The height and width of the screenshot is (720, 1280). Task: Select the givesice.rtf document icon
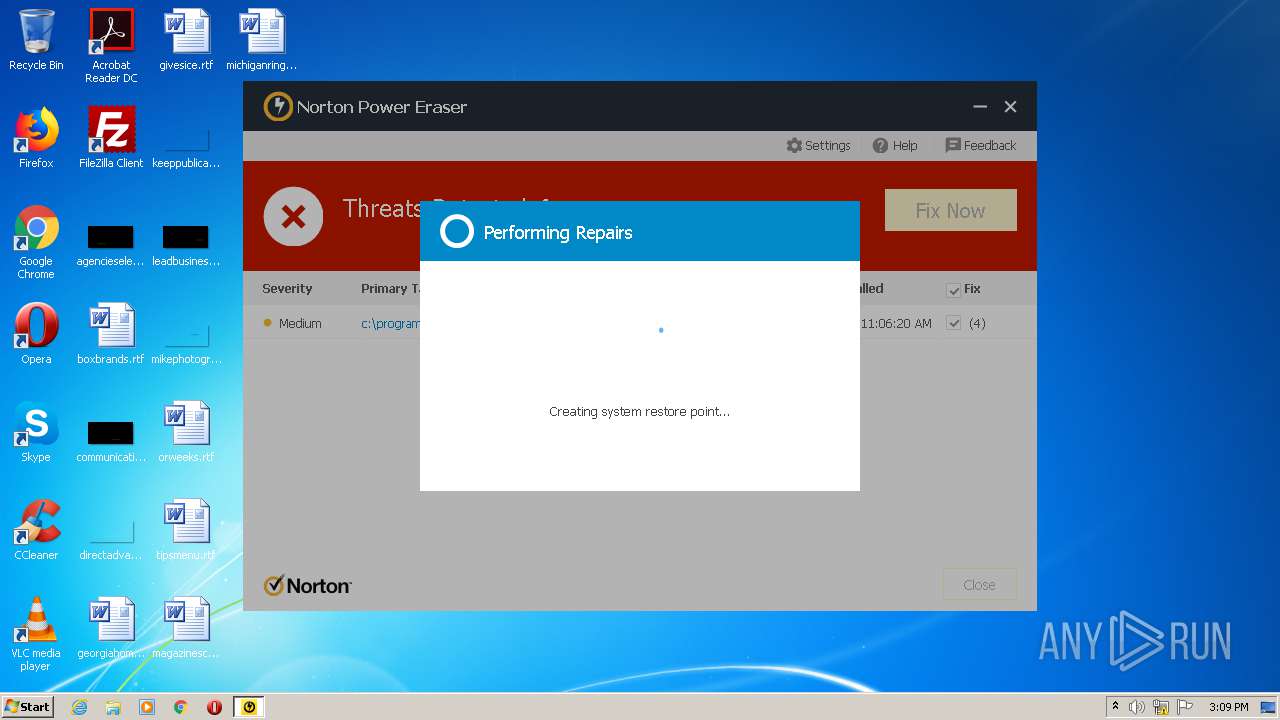tap(186, 41)
